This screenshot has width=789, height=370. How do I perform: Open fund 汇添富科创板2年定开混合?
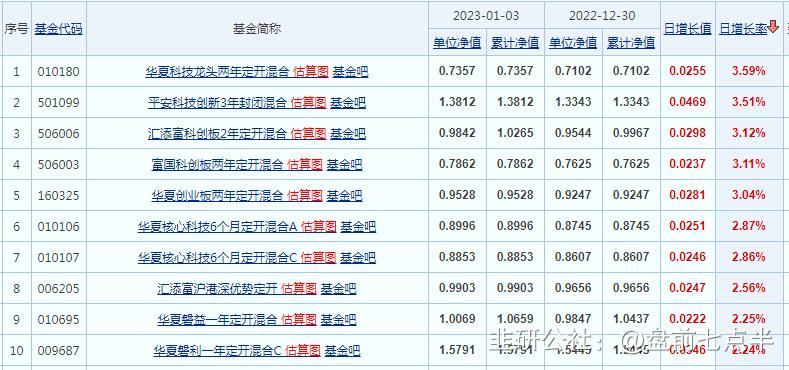[217, 134]
